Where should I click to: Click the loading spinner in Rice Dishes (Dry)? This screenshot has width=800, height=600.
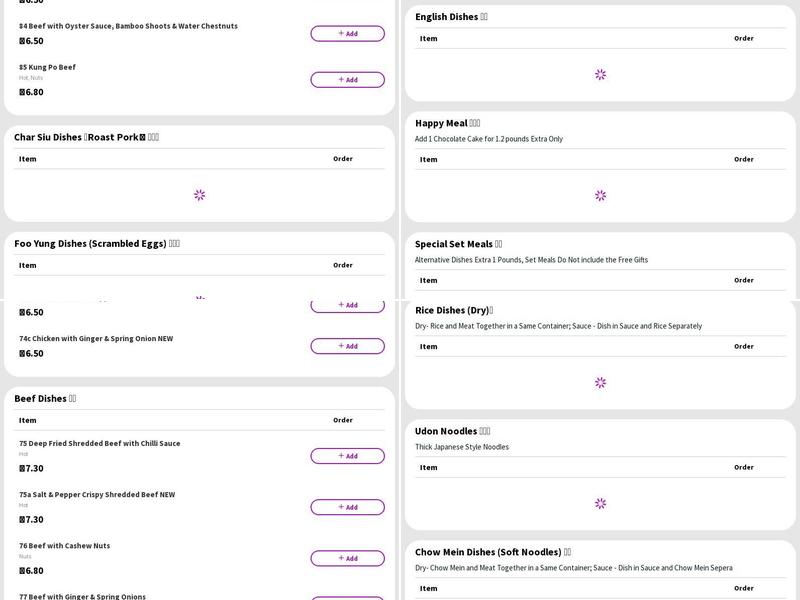click(x=600, y=382)
